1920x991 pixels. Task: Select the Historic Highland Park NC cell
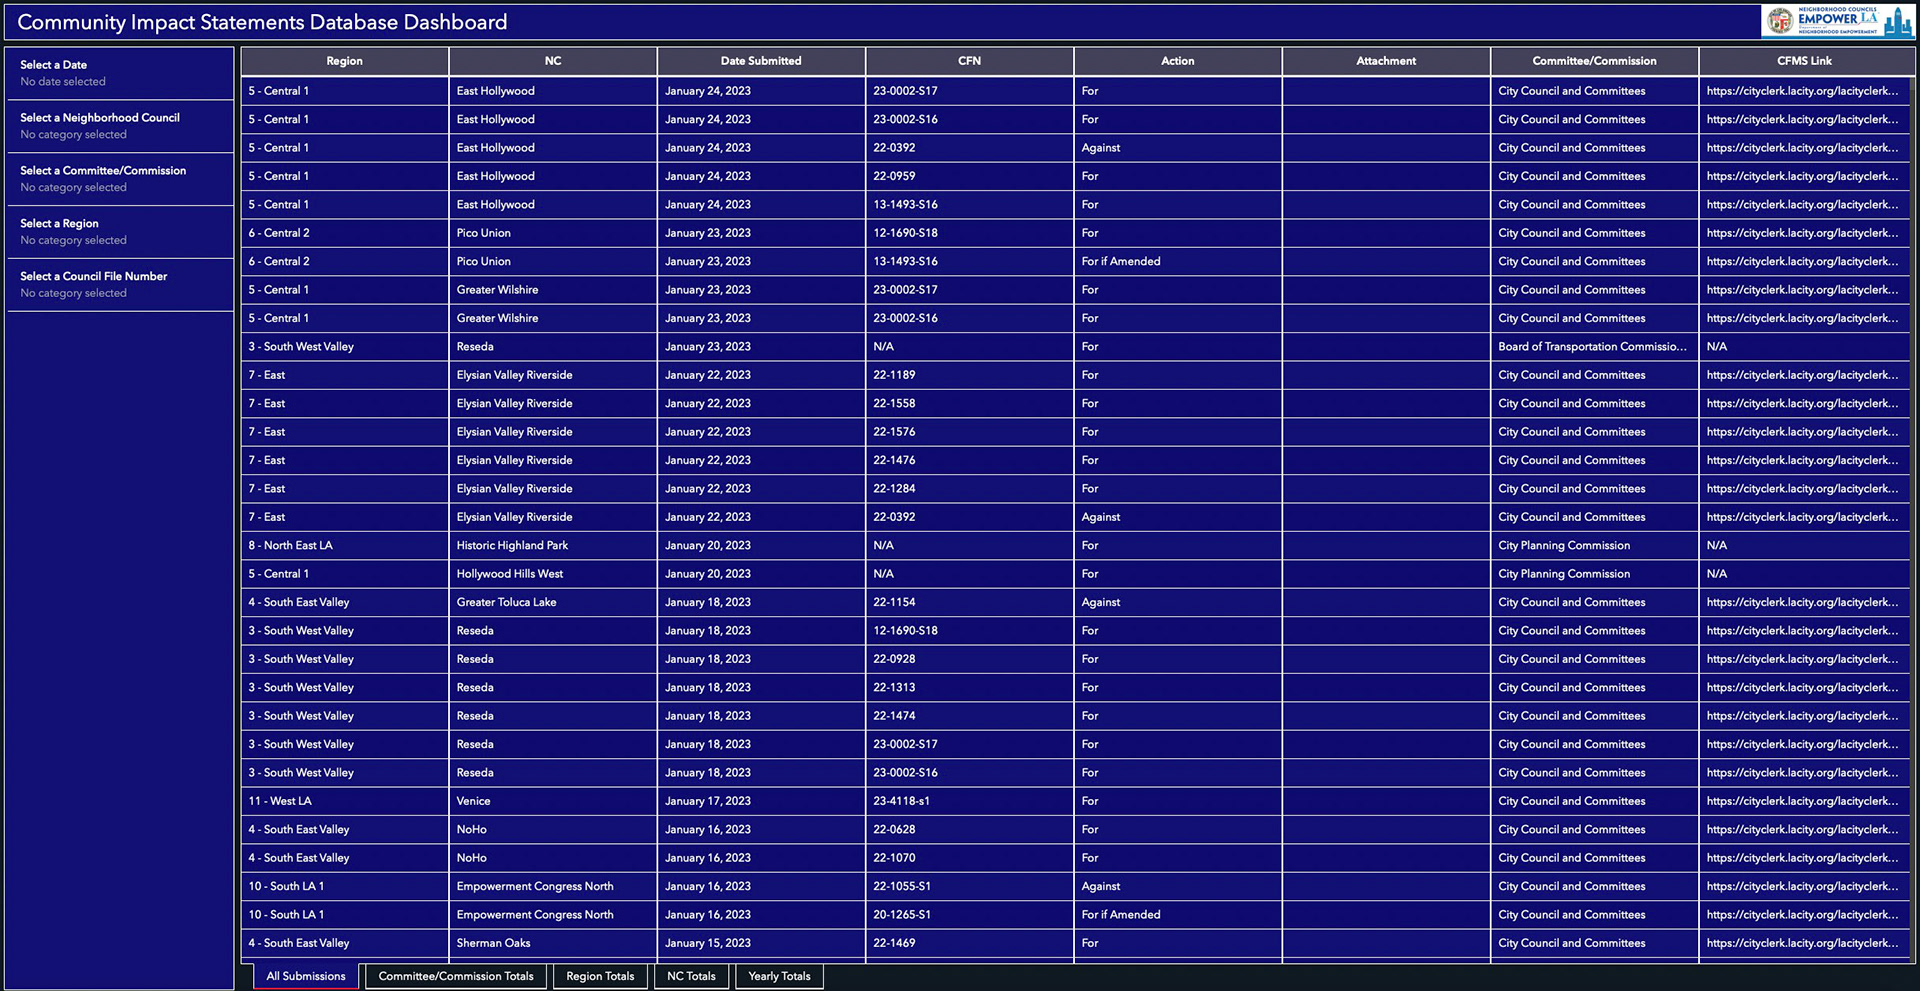[553, 546]
